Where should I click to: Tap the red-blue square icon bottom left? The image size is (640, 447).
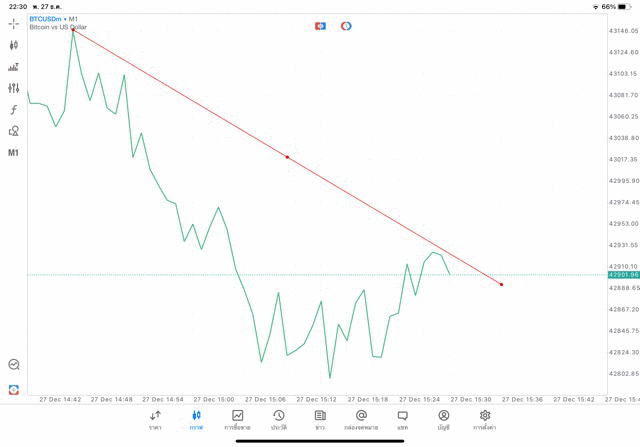[x=14, y=390]
